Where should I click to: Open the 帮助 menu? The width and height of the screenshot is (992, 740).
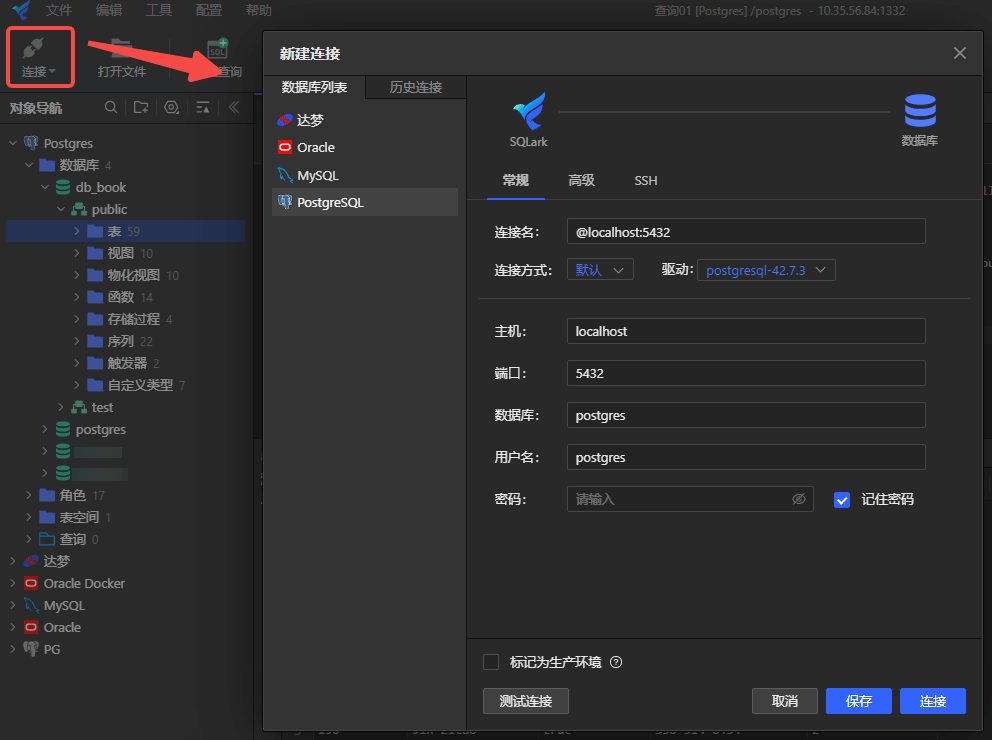259,10
